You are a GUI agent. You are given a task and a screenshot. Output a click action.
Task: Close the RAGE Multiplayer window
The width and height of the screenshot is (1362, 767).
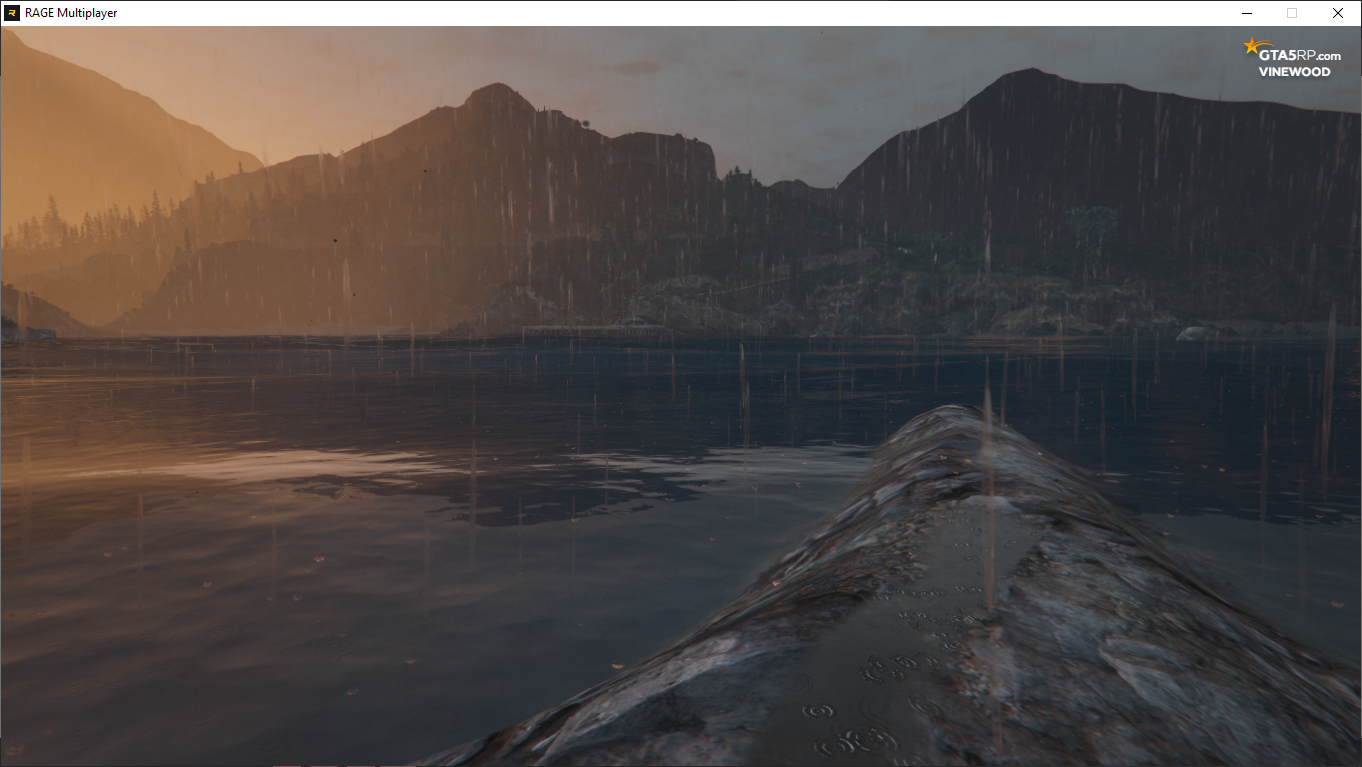[1338, 13]
